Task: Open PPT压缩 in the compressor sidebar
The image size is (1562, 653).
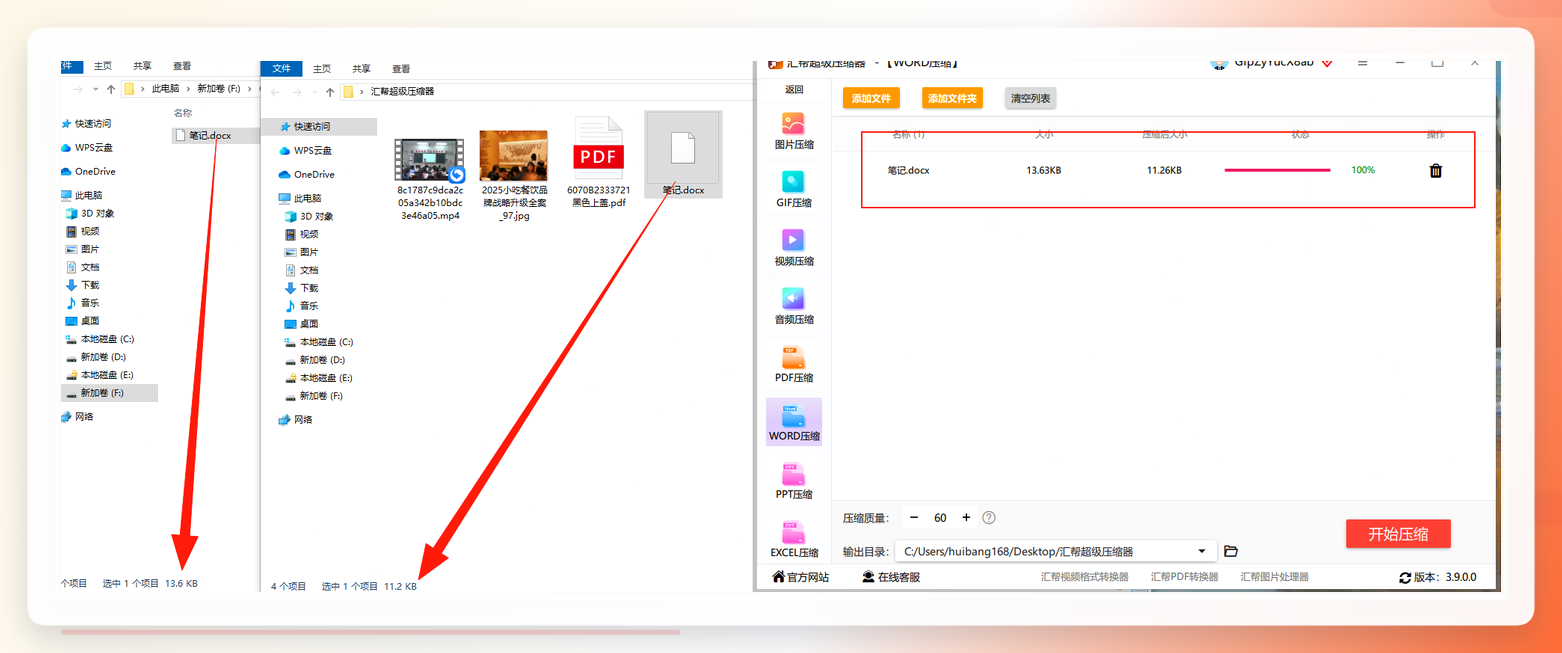Action: point(794,480)
